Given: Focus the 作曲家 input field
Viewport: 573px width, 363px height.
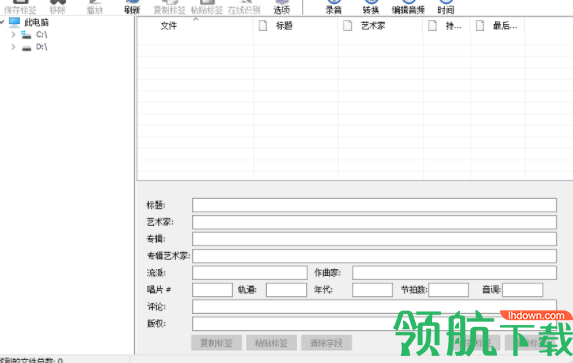Looking at the screenshot, I should 454,273.
